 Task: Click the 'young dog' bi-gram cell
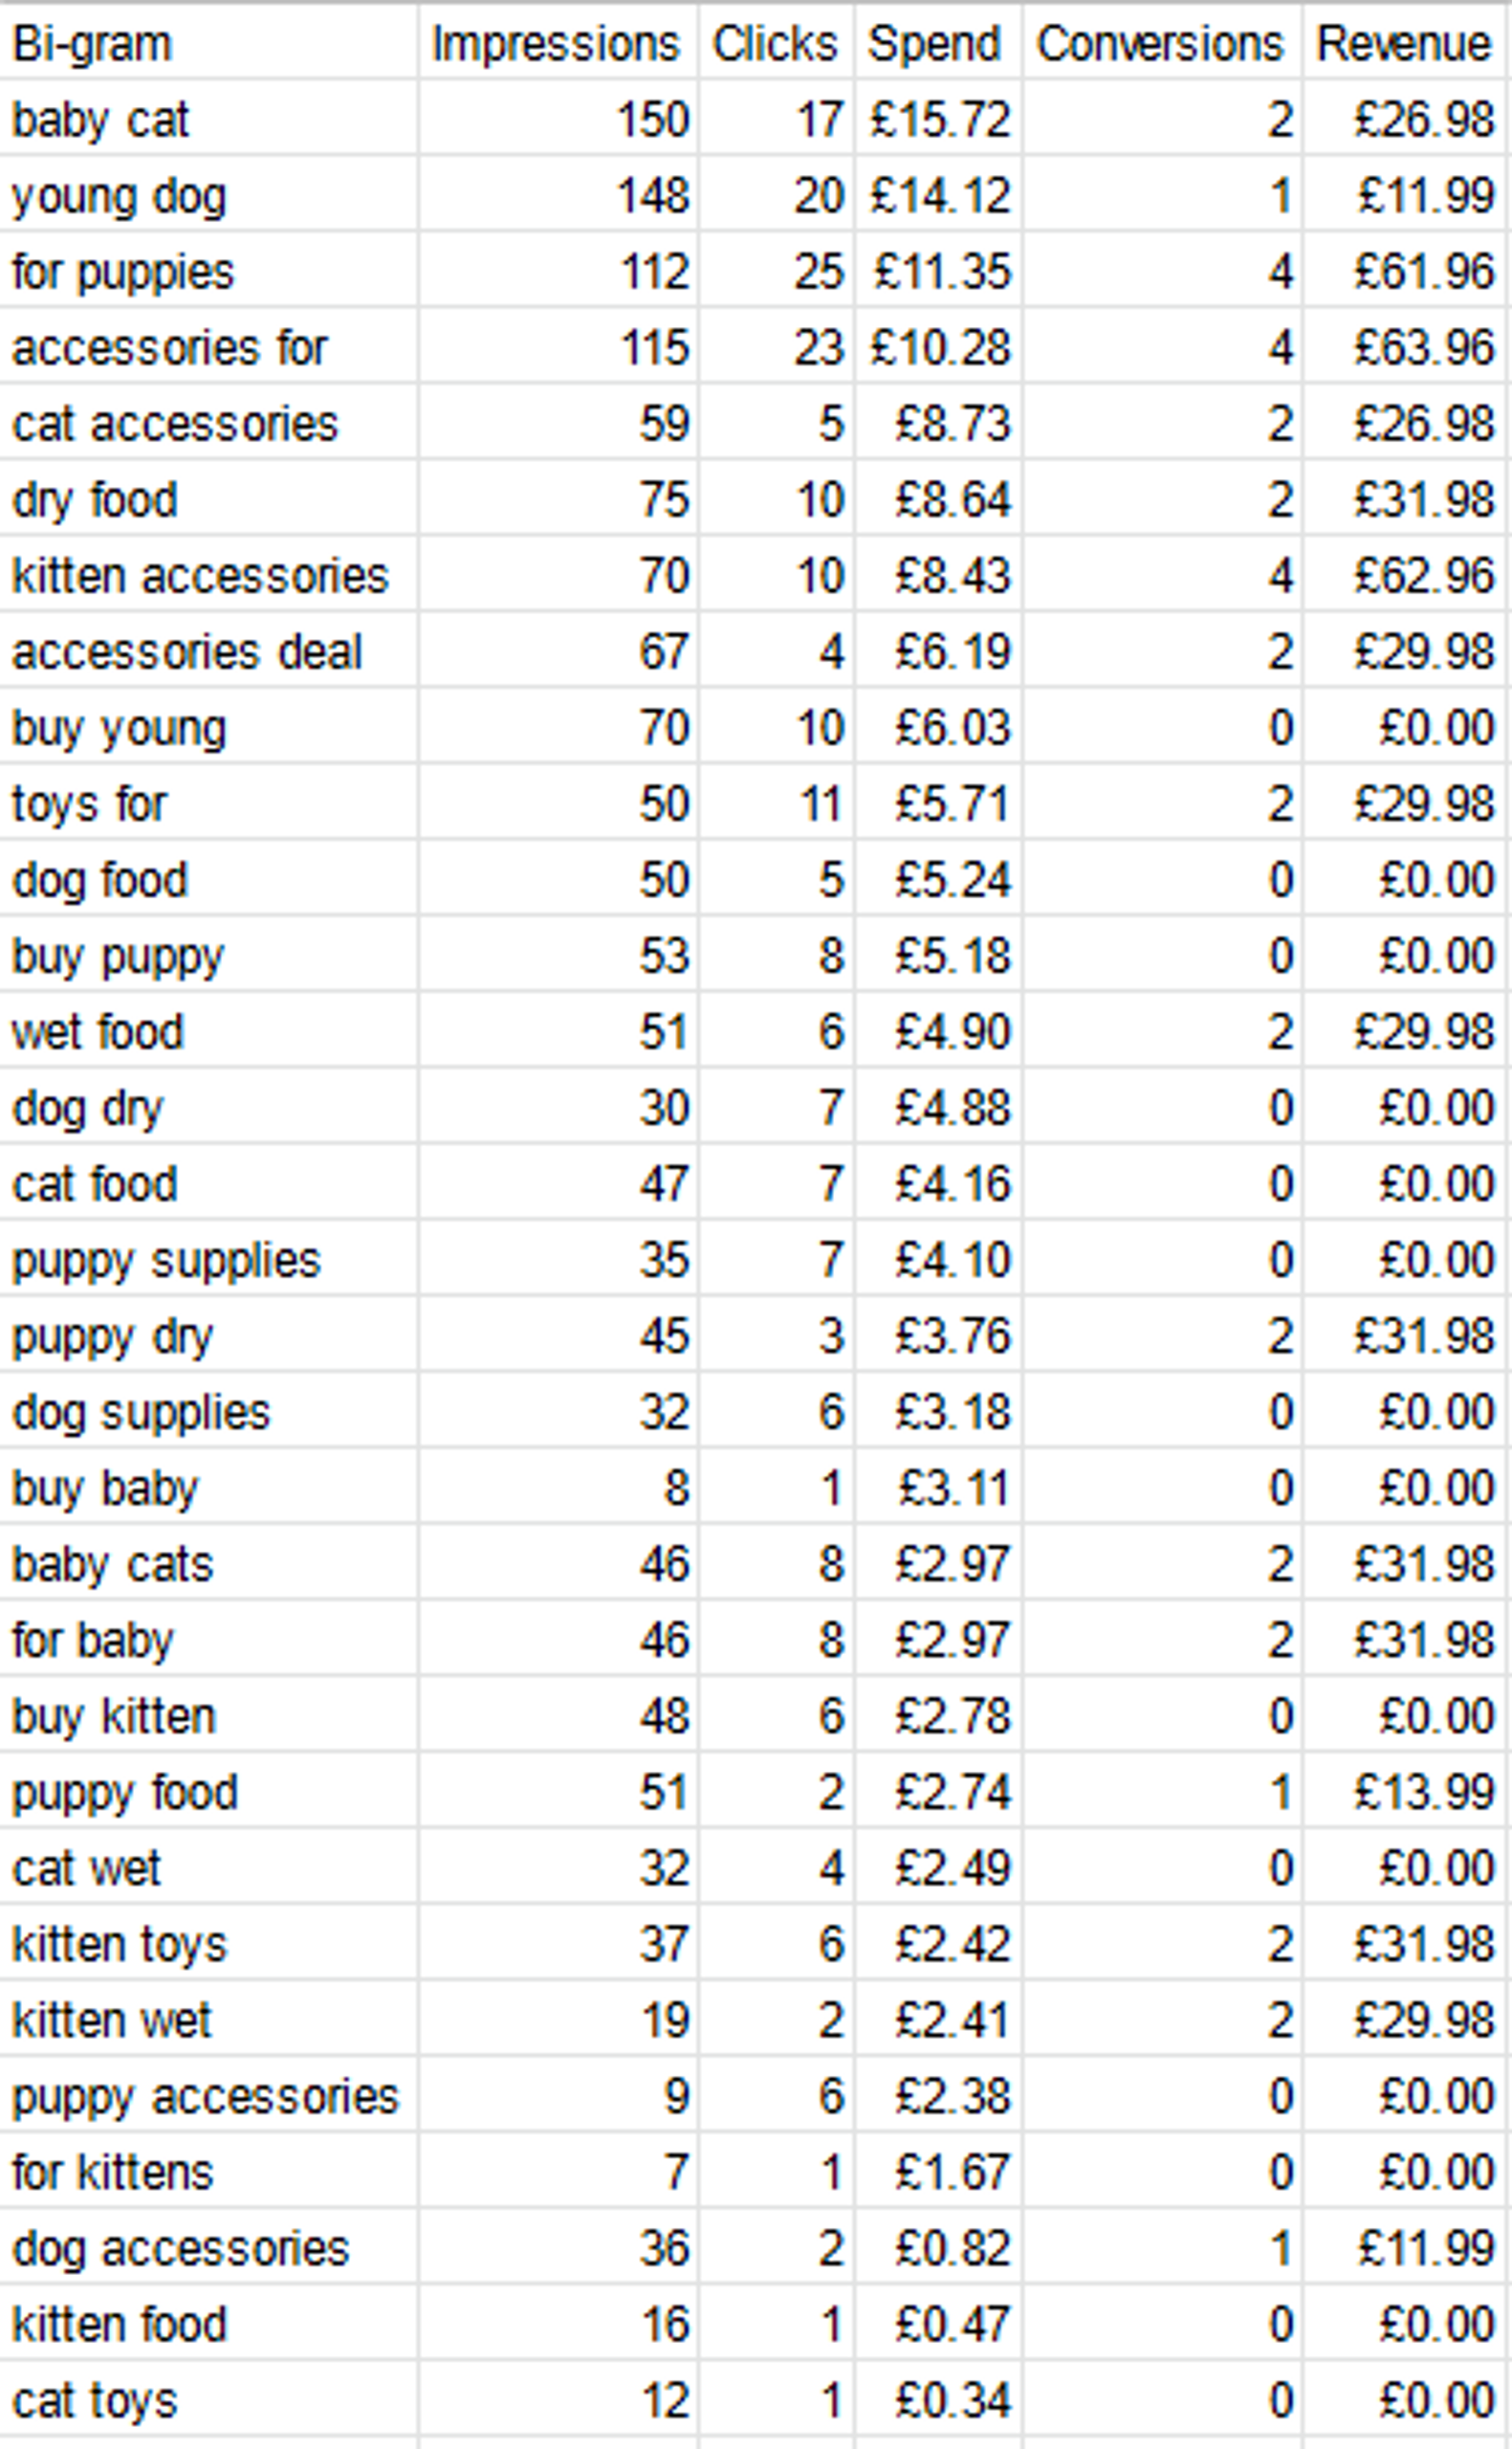[x=208, y=195]
